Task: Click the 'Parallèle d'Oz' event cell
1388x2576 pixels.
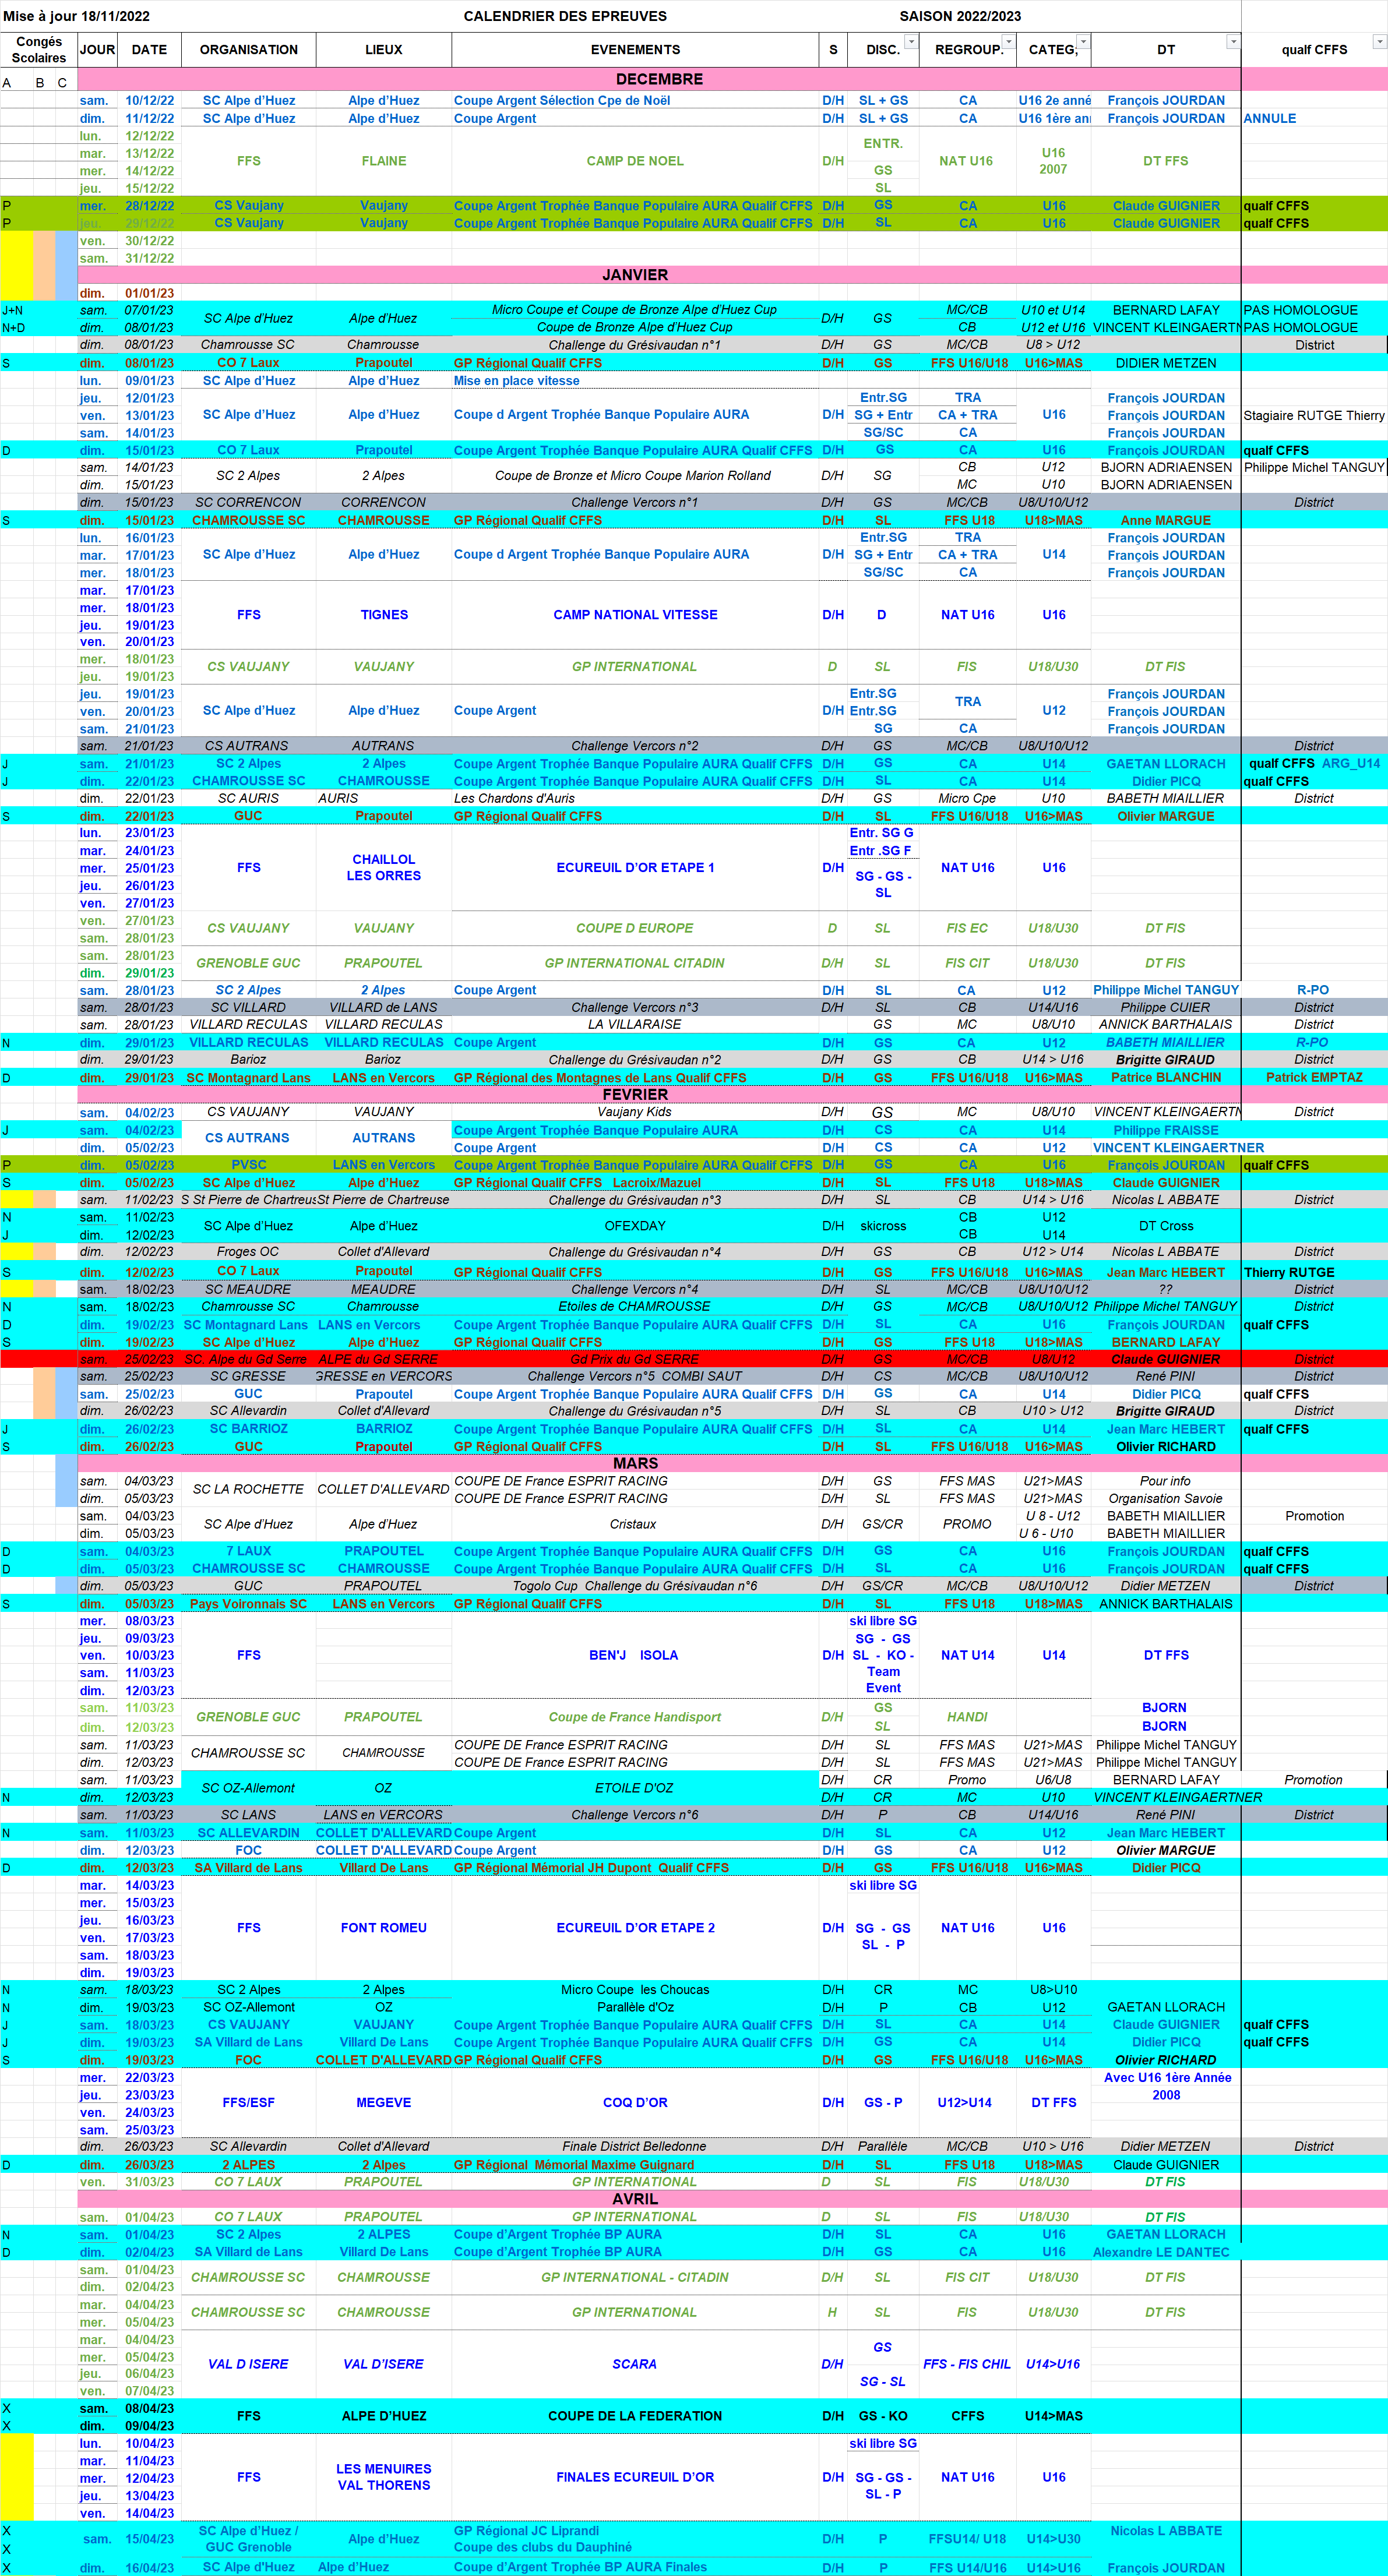Action: click(635, 2008)
